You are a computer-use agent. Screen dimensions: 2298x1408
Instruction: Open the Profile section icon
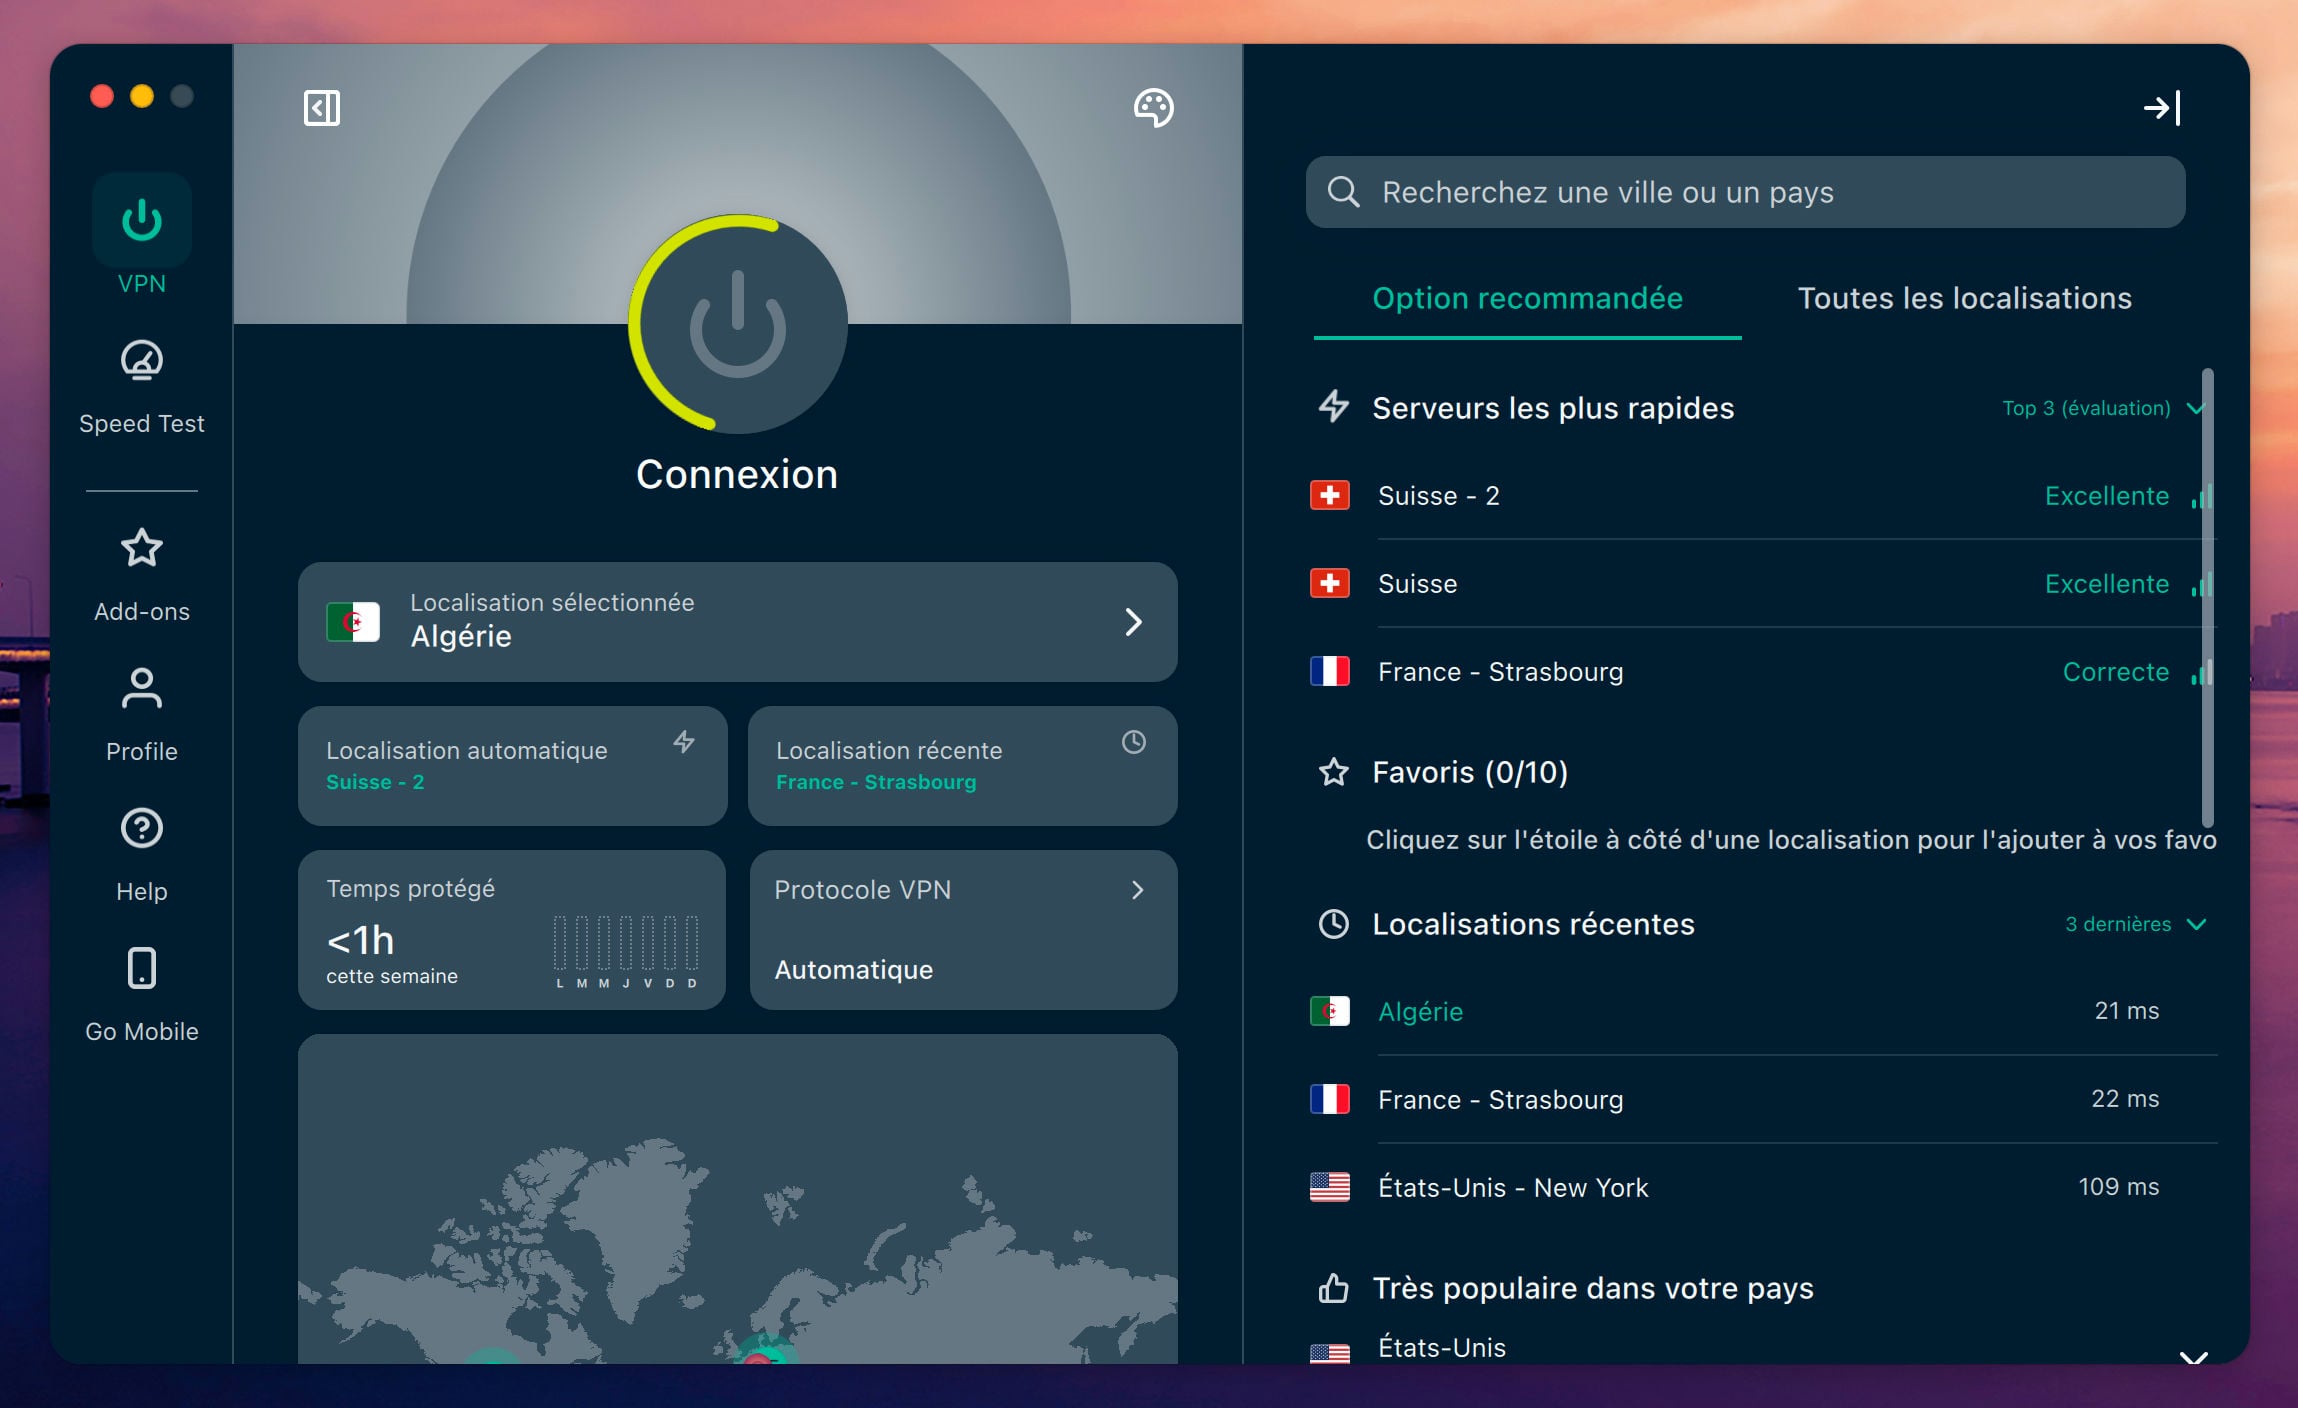pos(142,689)
